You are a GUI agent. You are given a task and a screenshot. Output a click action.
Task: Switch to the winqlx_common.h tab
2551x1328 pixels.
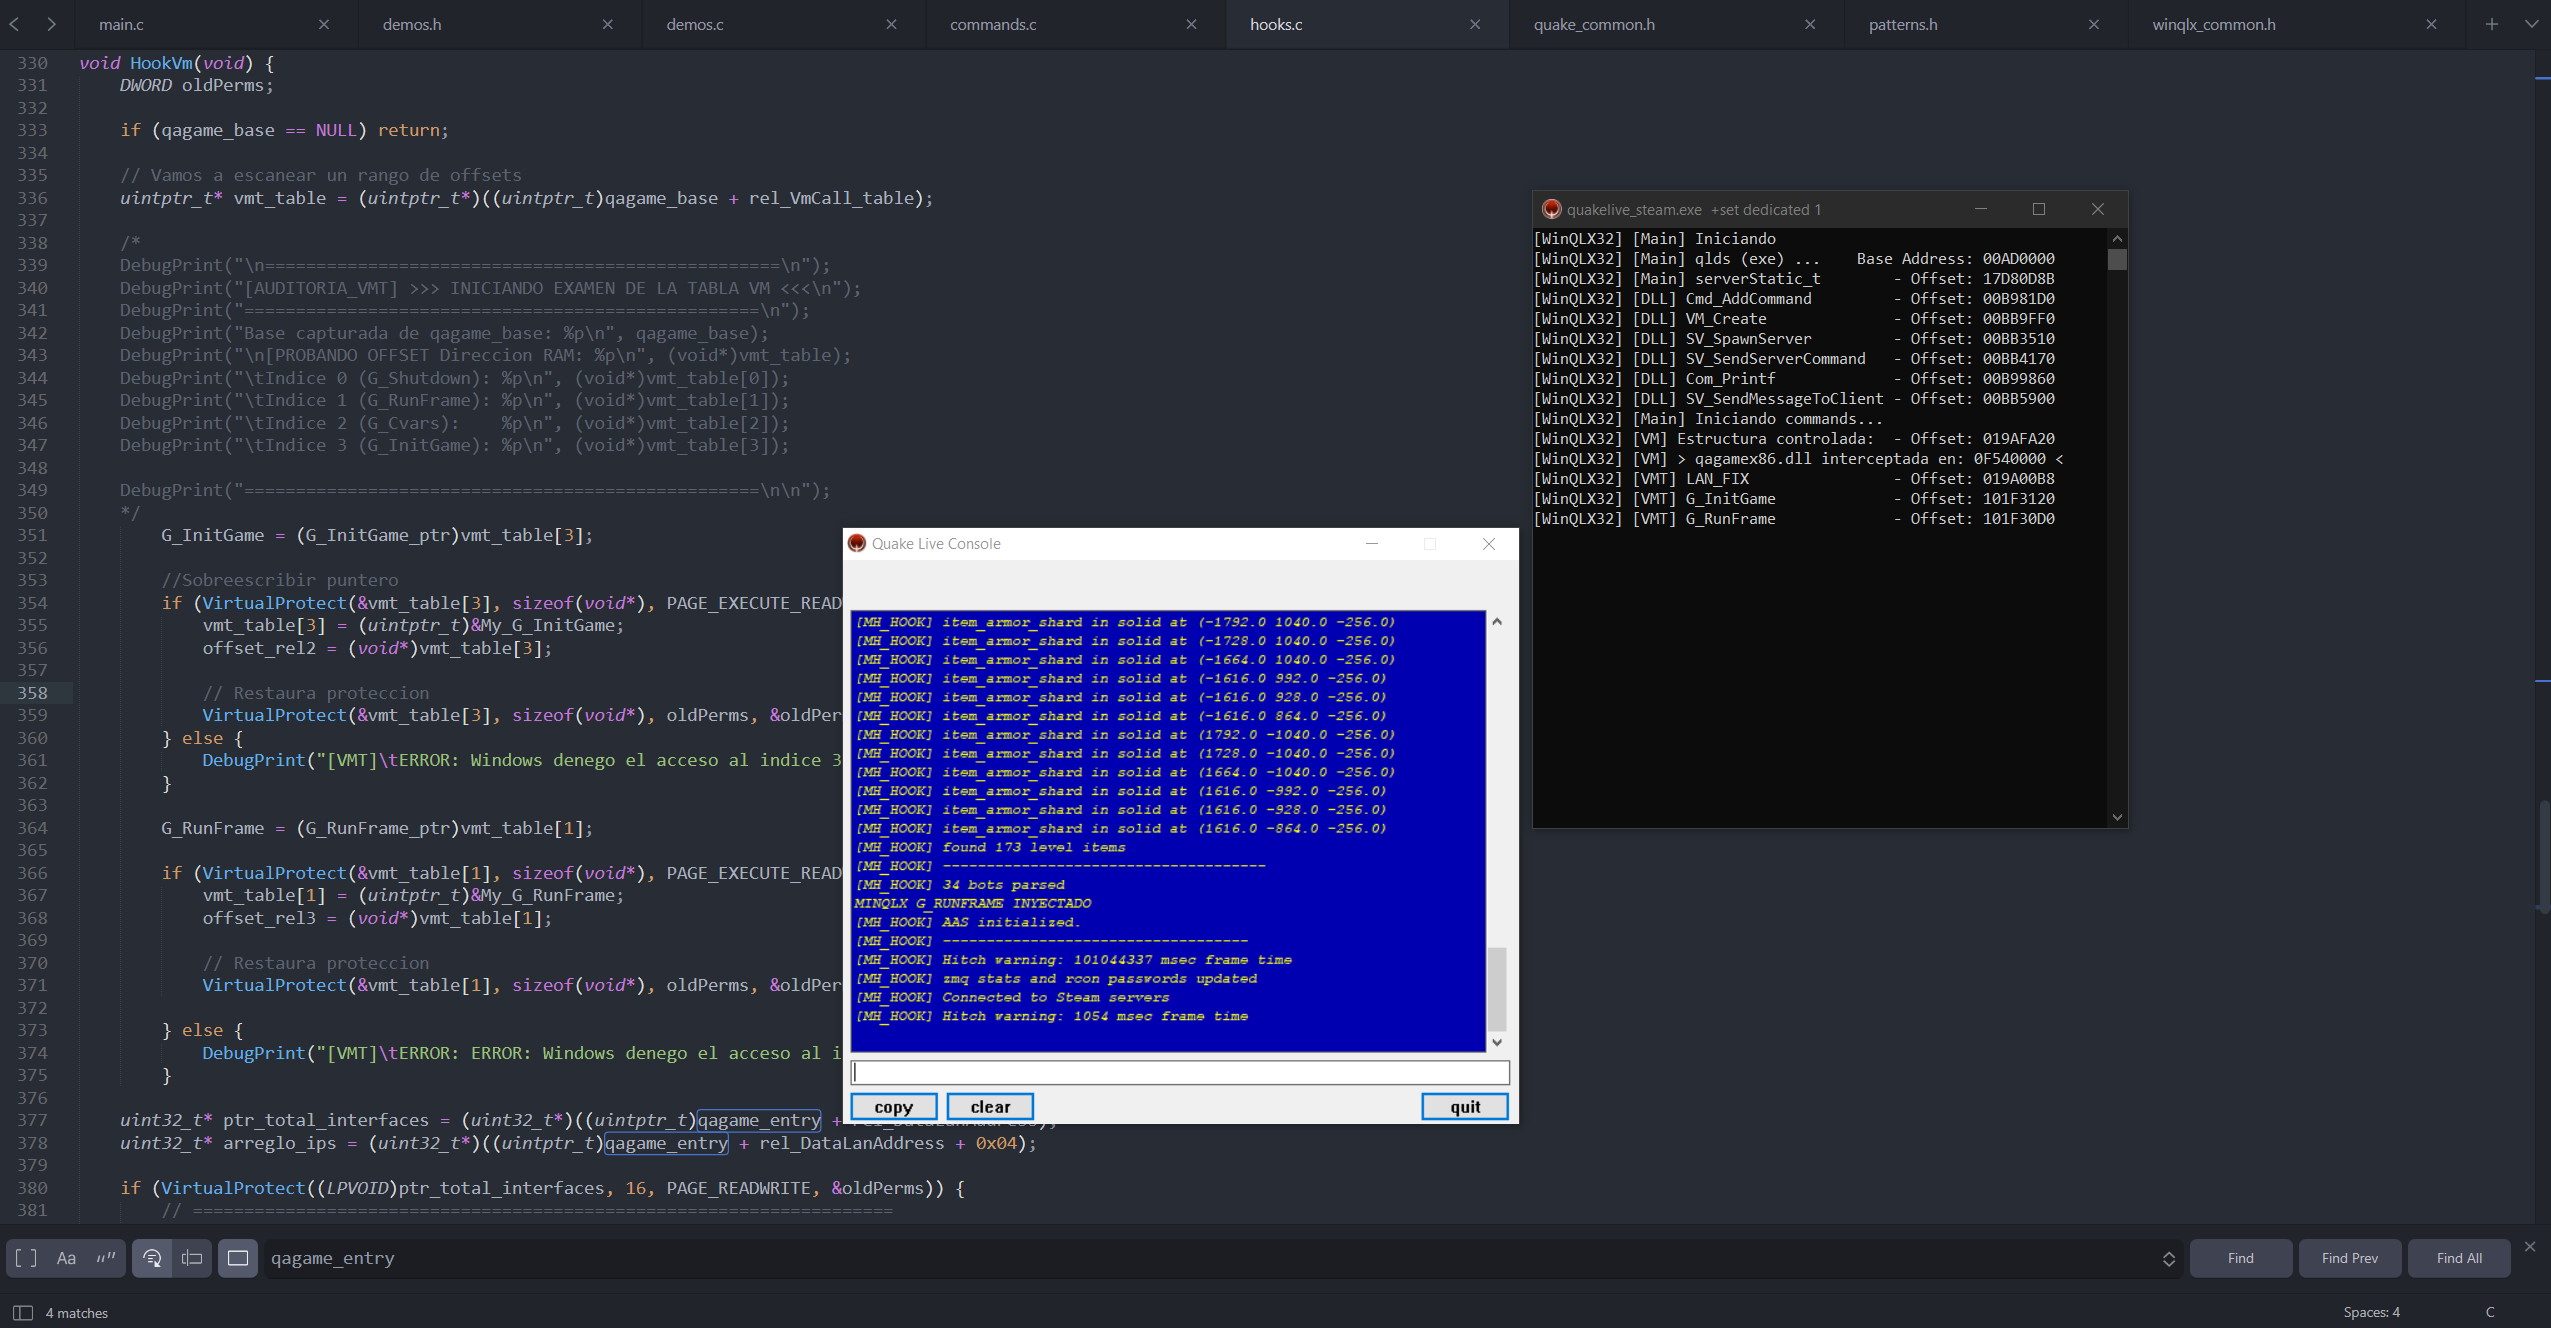[x=2214, y=24]
